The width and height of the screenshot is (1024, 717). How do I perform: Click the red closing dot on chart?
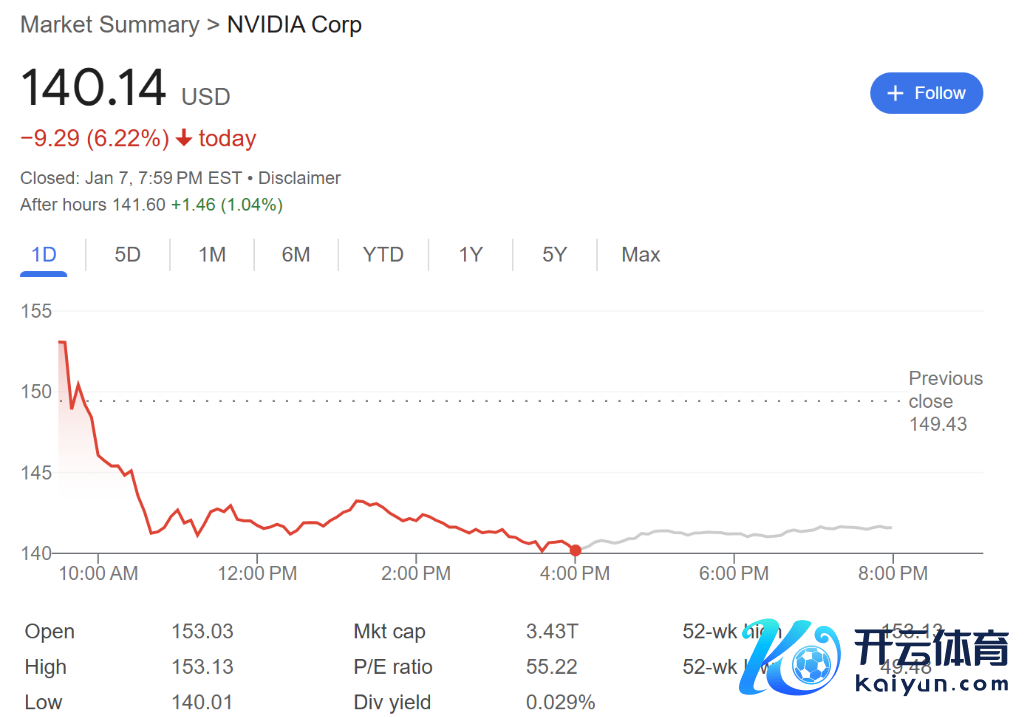575,550
